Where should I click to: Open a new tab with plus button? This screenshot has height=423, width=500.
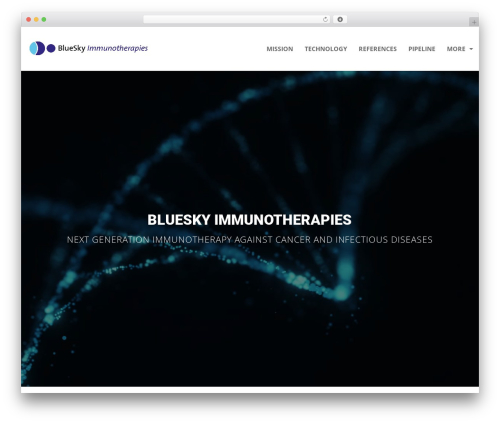474,22
